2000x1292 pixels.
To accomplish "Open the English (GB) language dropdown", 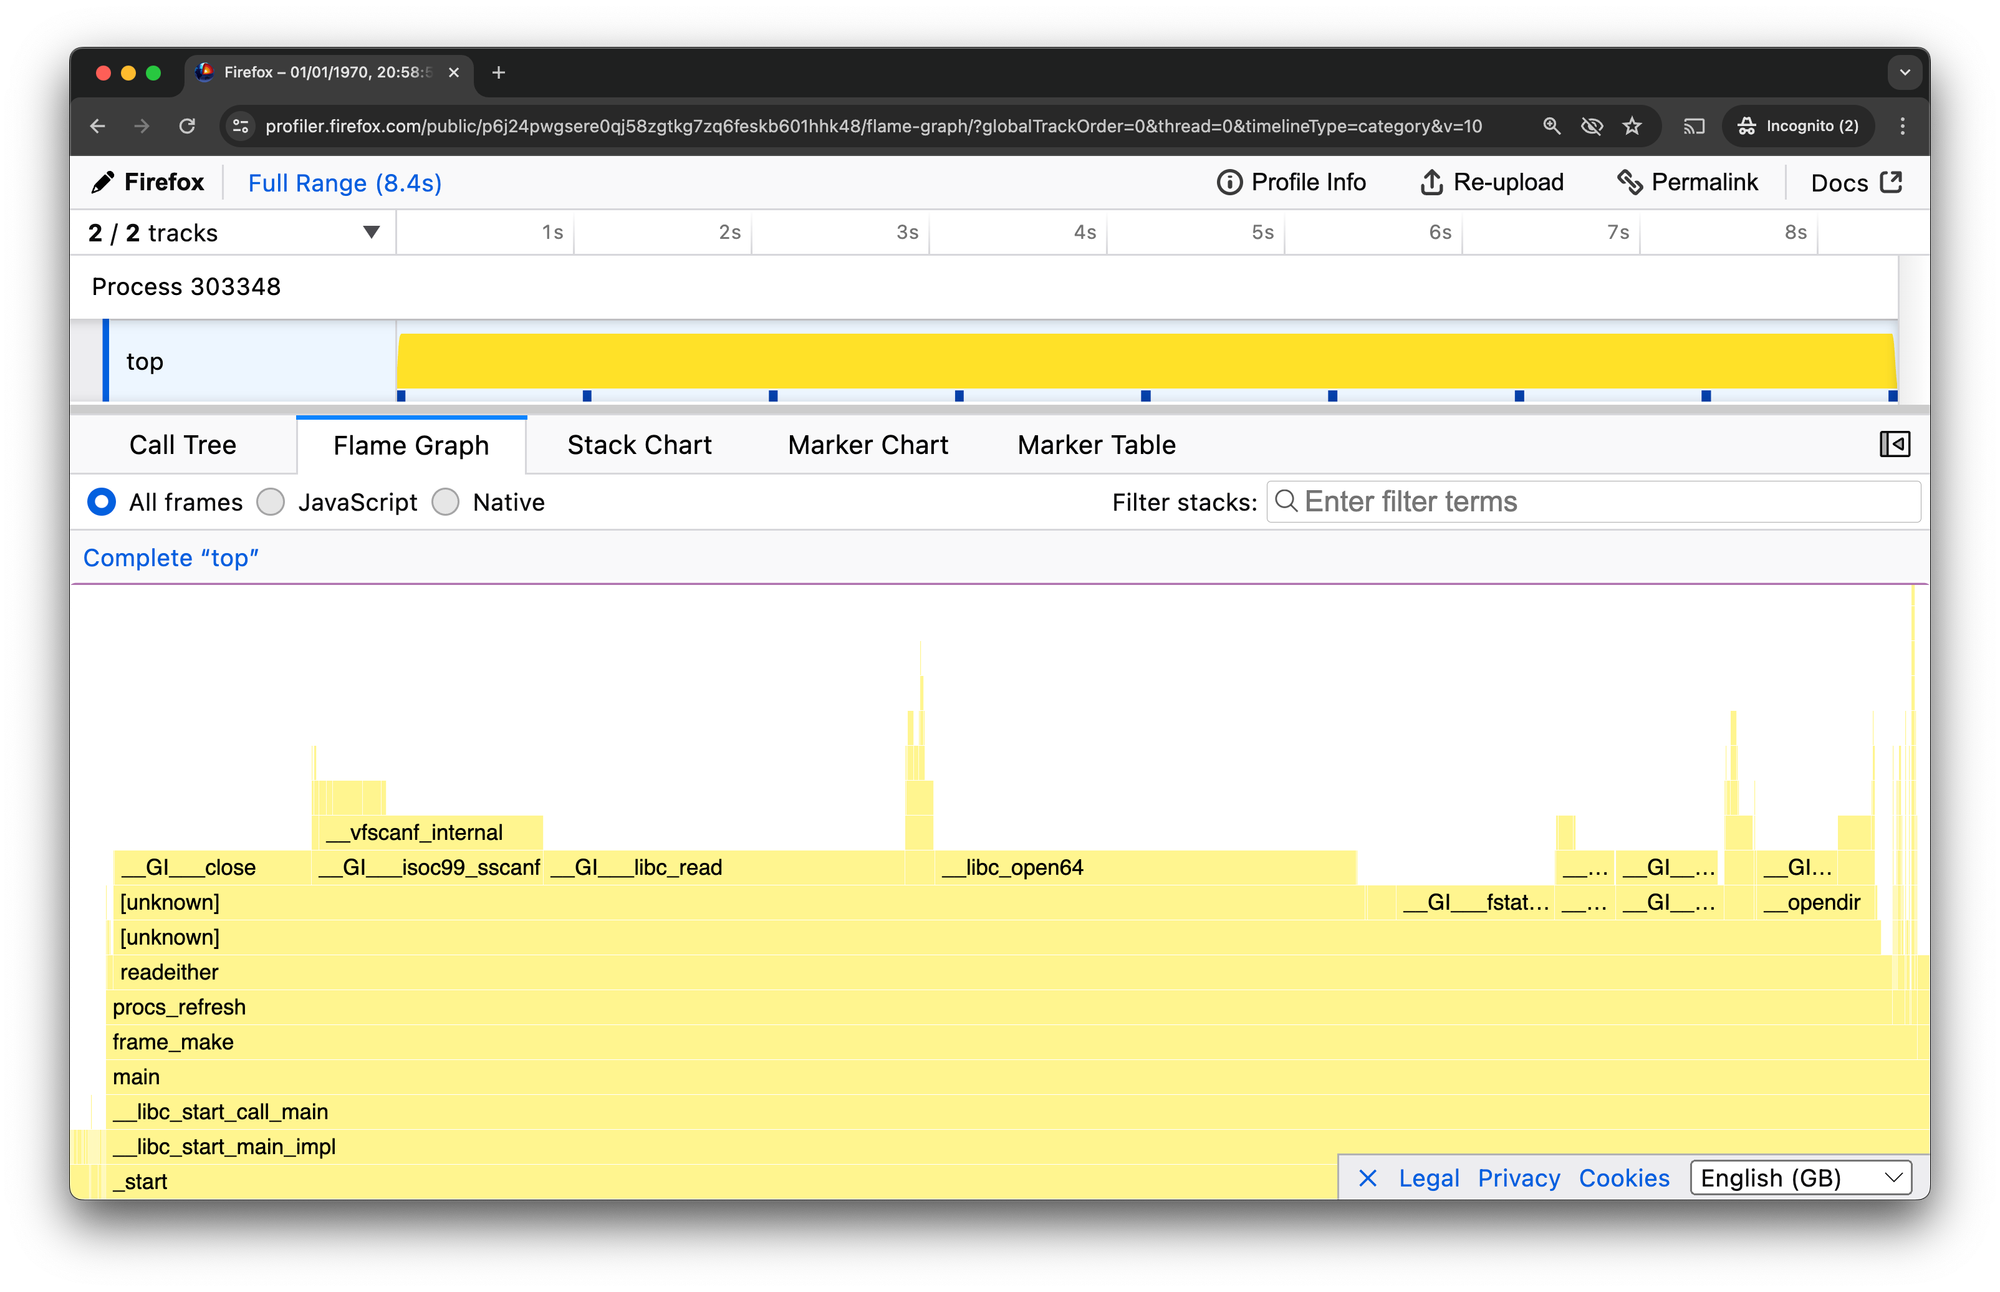I will point(1800,1177).
